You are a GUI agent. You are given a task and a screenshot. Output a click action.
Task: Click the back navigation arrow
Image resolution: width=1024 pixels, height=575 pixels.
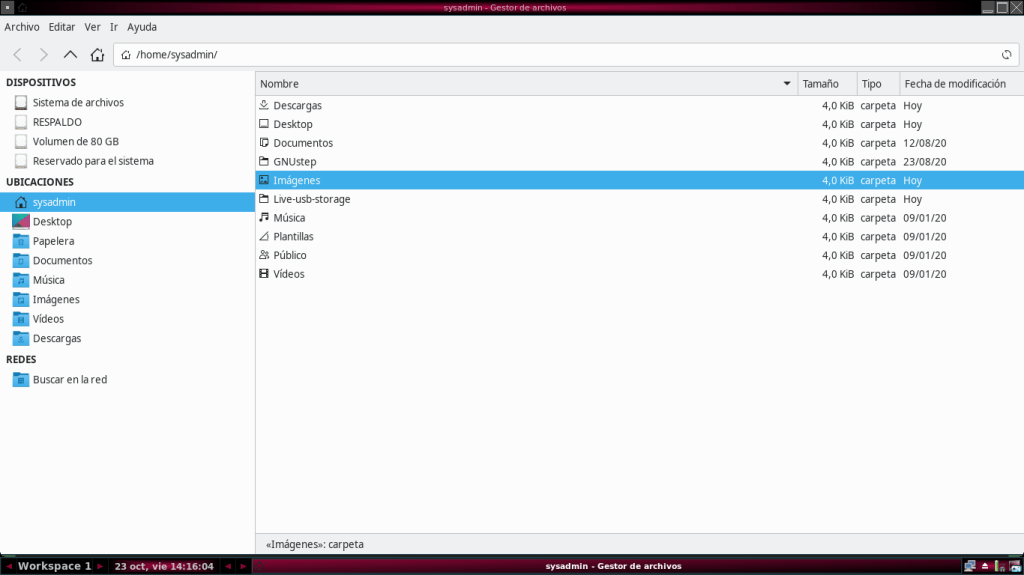point(18,54)
